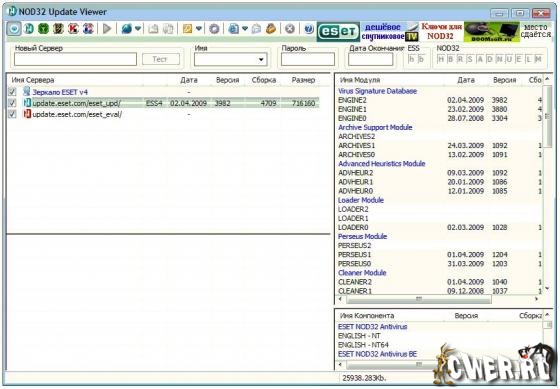
Task: Expand the dropdown arrow beside the globe icon
Action: coord(138,29)
